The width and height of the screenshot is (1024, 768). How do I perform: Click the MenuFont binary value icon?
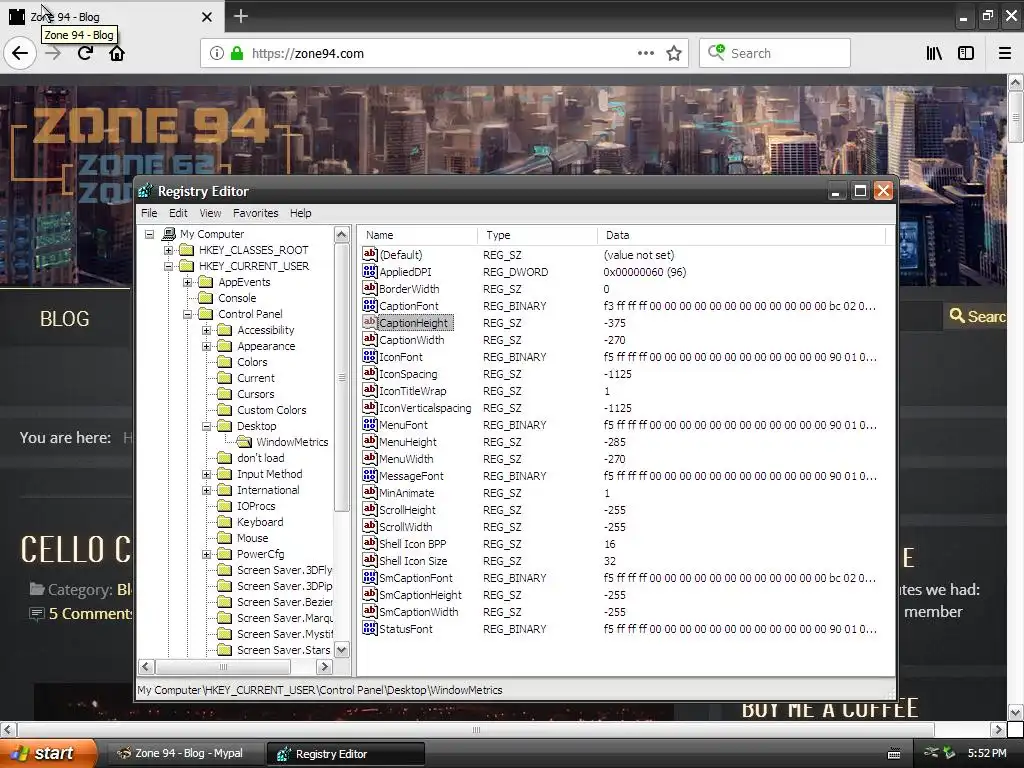pos(370,424)
